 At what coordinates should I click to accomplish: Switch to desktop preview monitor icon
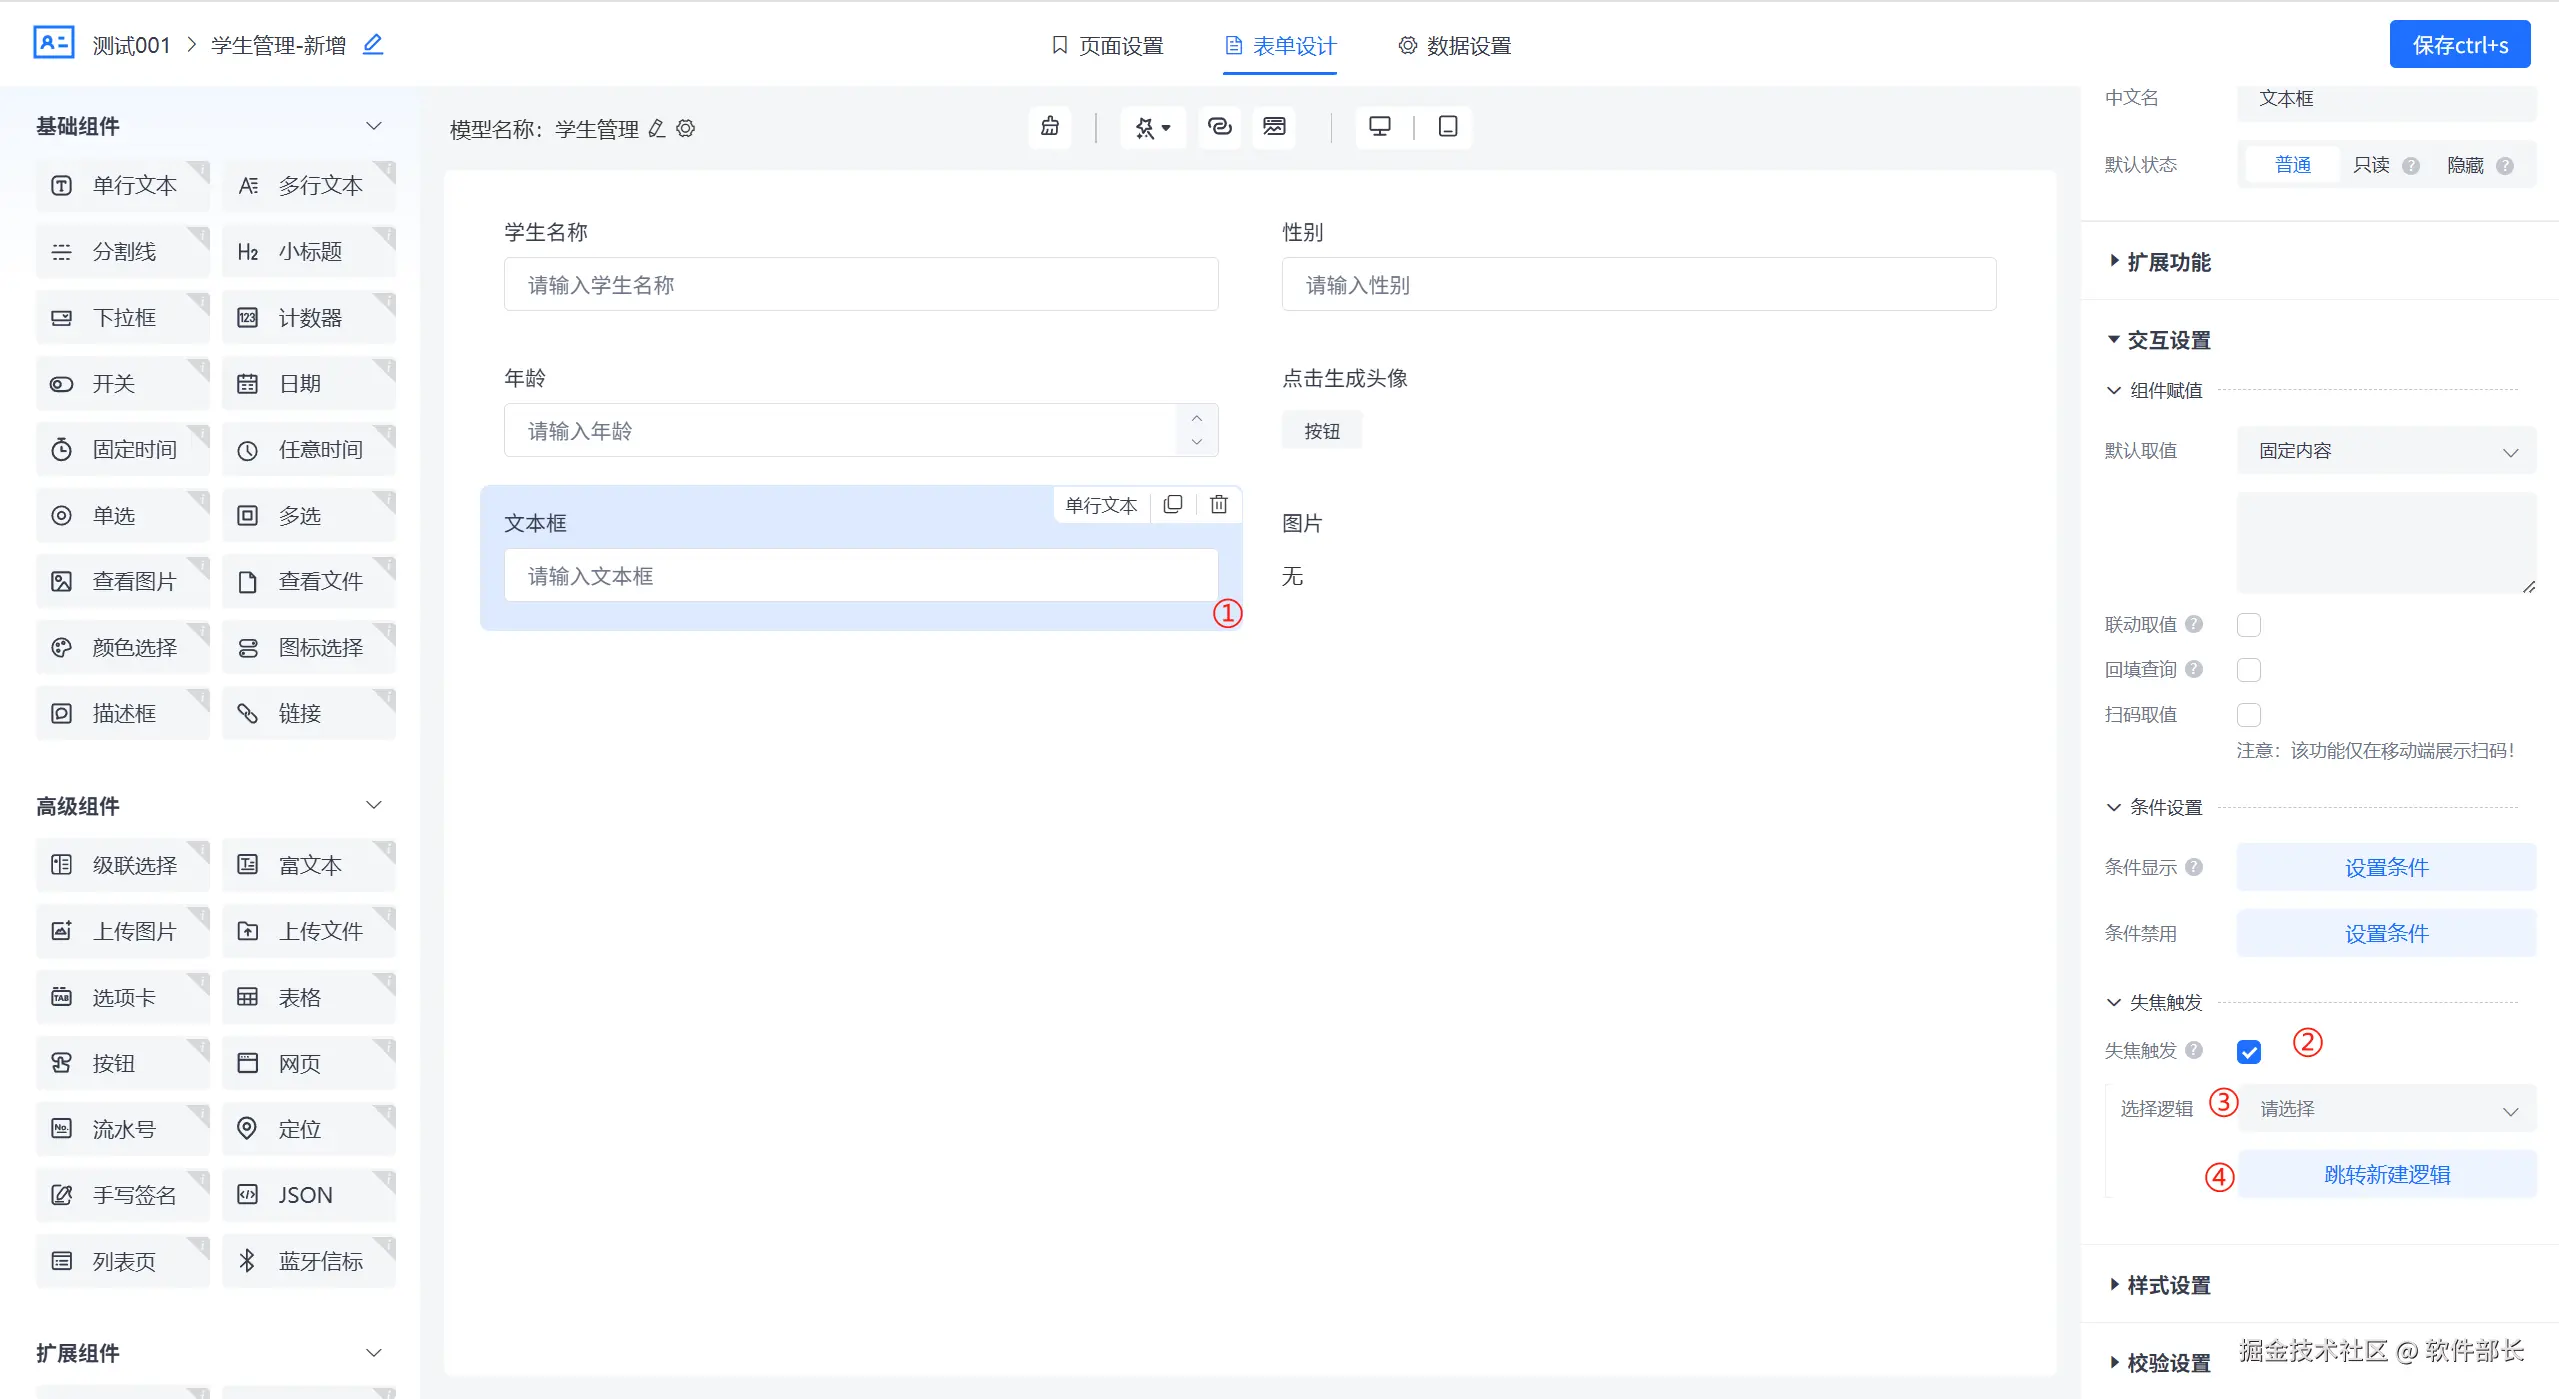[1379, 127]
